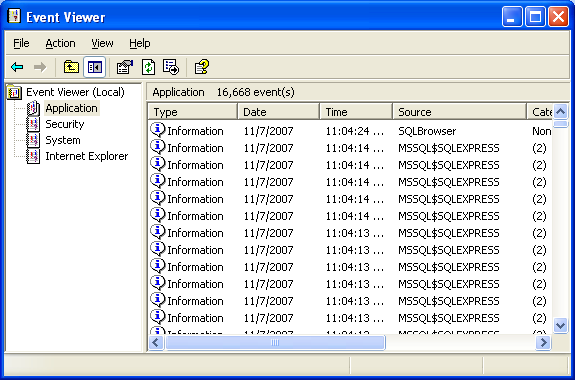The image size is (575, 380).
Task: Click the Refresh toolbar icon
Action: point(148,67)
